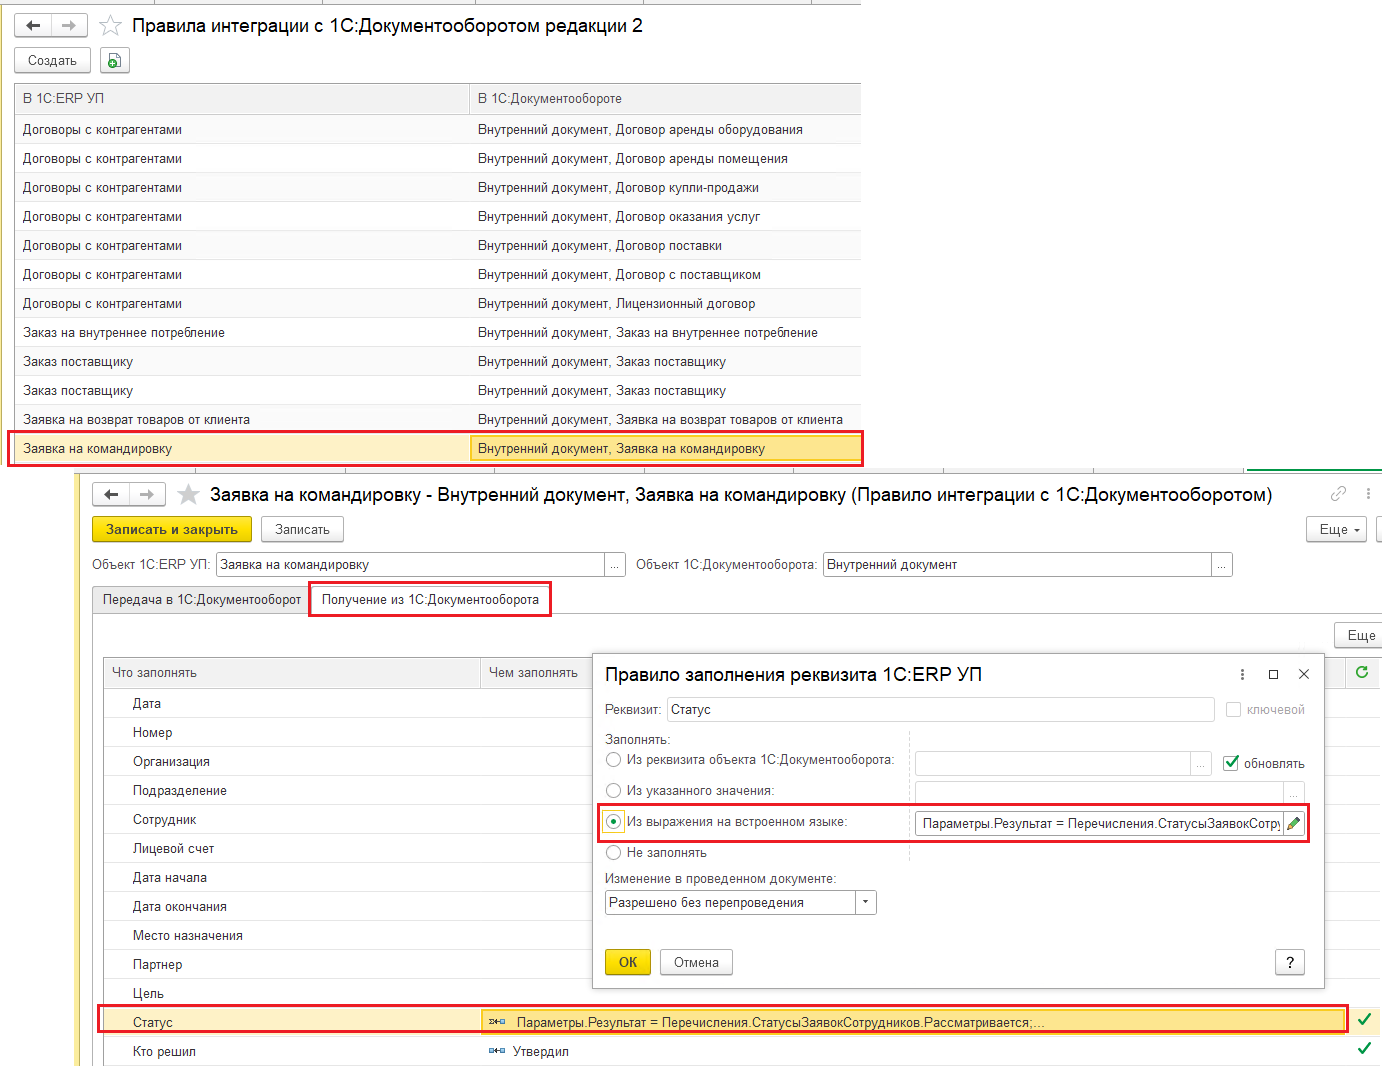The width and height of the screenshot is (1388, 1075).
Task: Click the green document icon next to Создать
Action: pyautogui.click(x=115, y=61)
